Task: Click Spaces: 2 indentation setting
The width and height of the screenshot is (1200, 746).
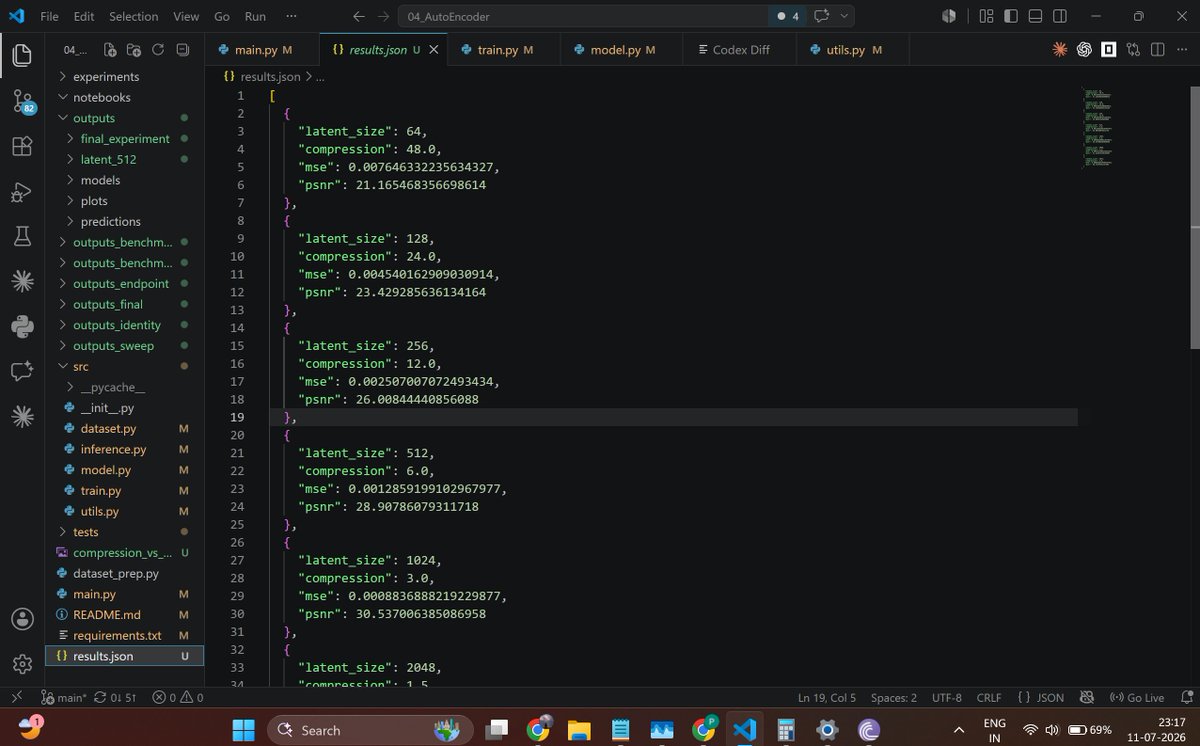Action: tap(893, 697)
